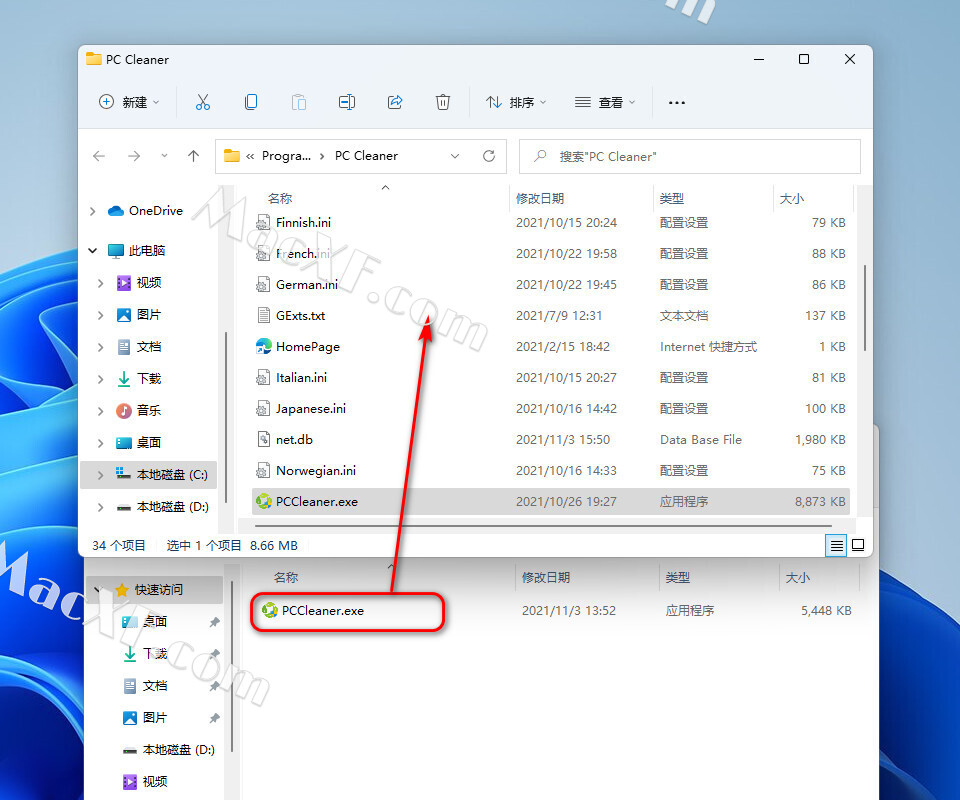Select the Norwegian.ini file
The width and height of the screenshot is (960, 800).
[550, 471]
